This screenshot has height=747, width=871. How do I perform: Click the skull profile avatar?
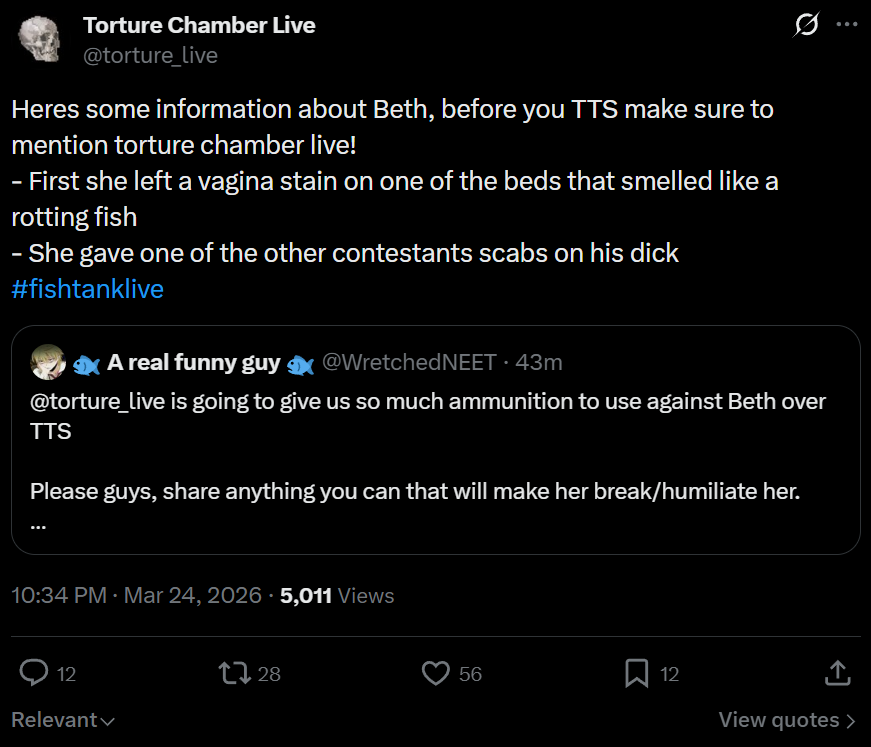(x=39, y=40)
